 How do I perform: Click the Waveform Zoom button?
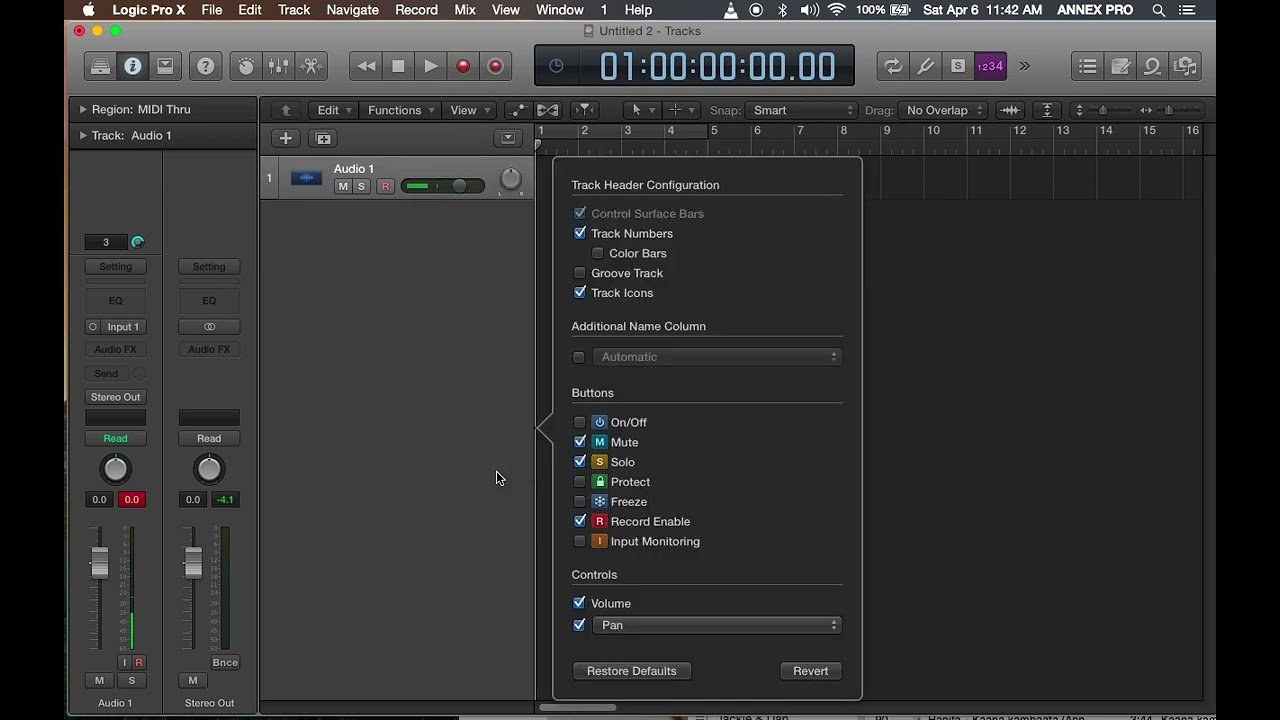point(1011,110)
